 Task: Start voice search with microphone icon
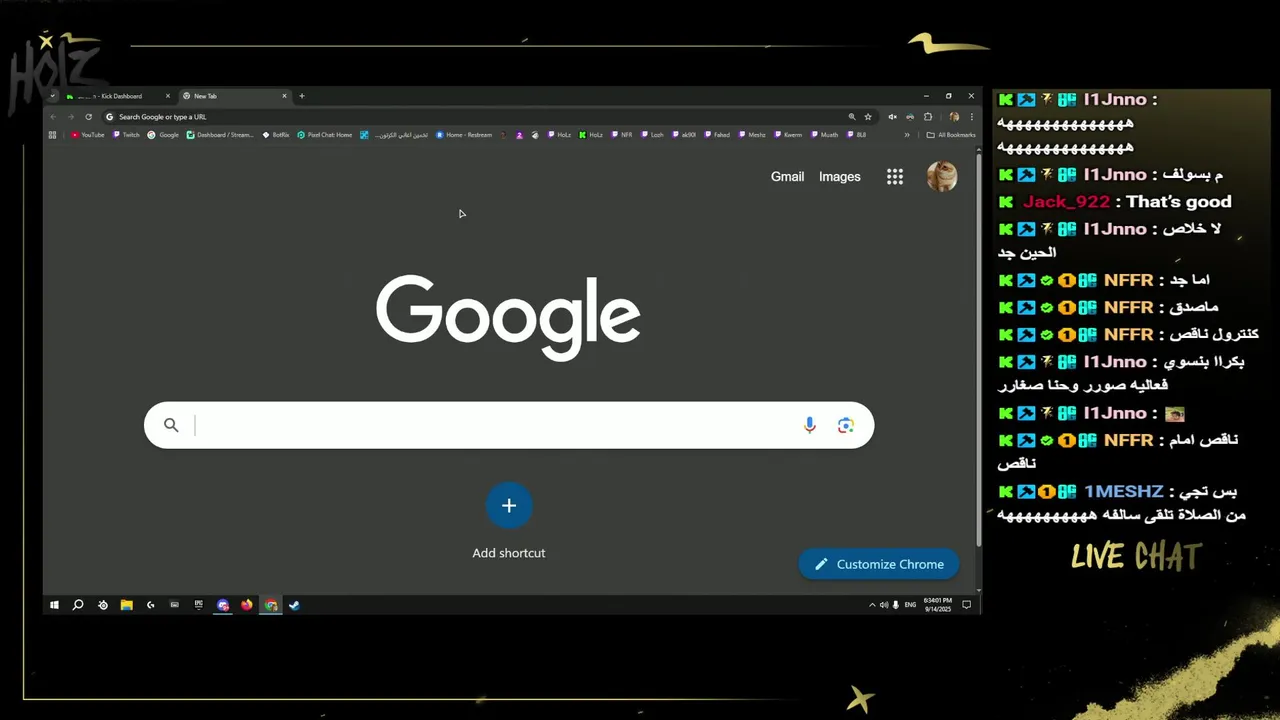pyautogui.click(x=810, y=425)
